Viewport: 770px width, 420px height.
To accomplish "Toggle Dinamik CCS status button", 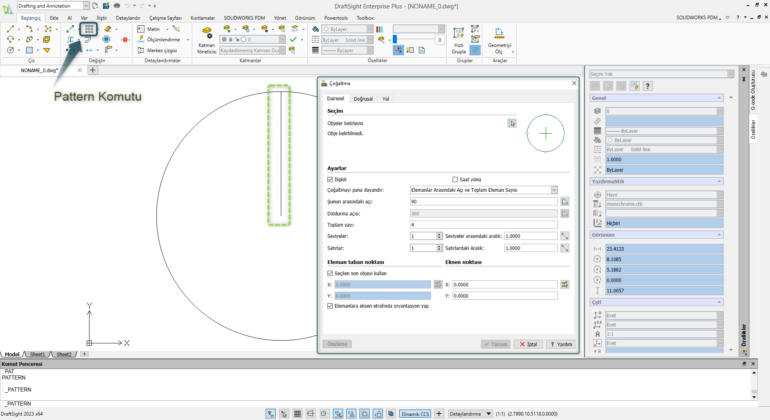I will [x=415, y=414].
